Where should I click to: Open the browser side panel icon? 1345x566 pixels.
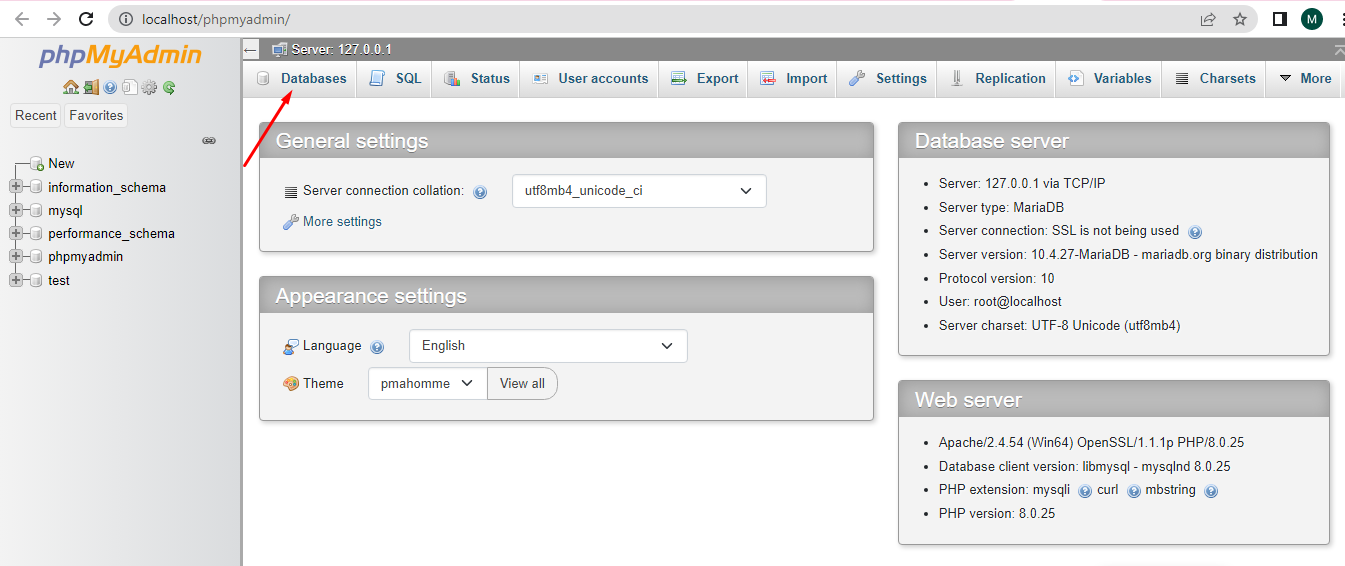point(1279,19)
